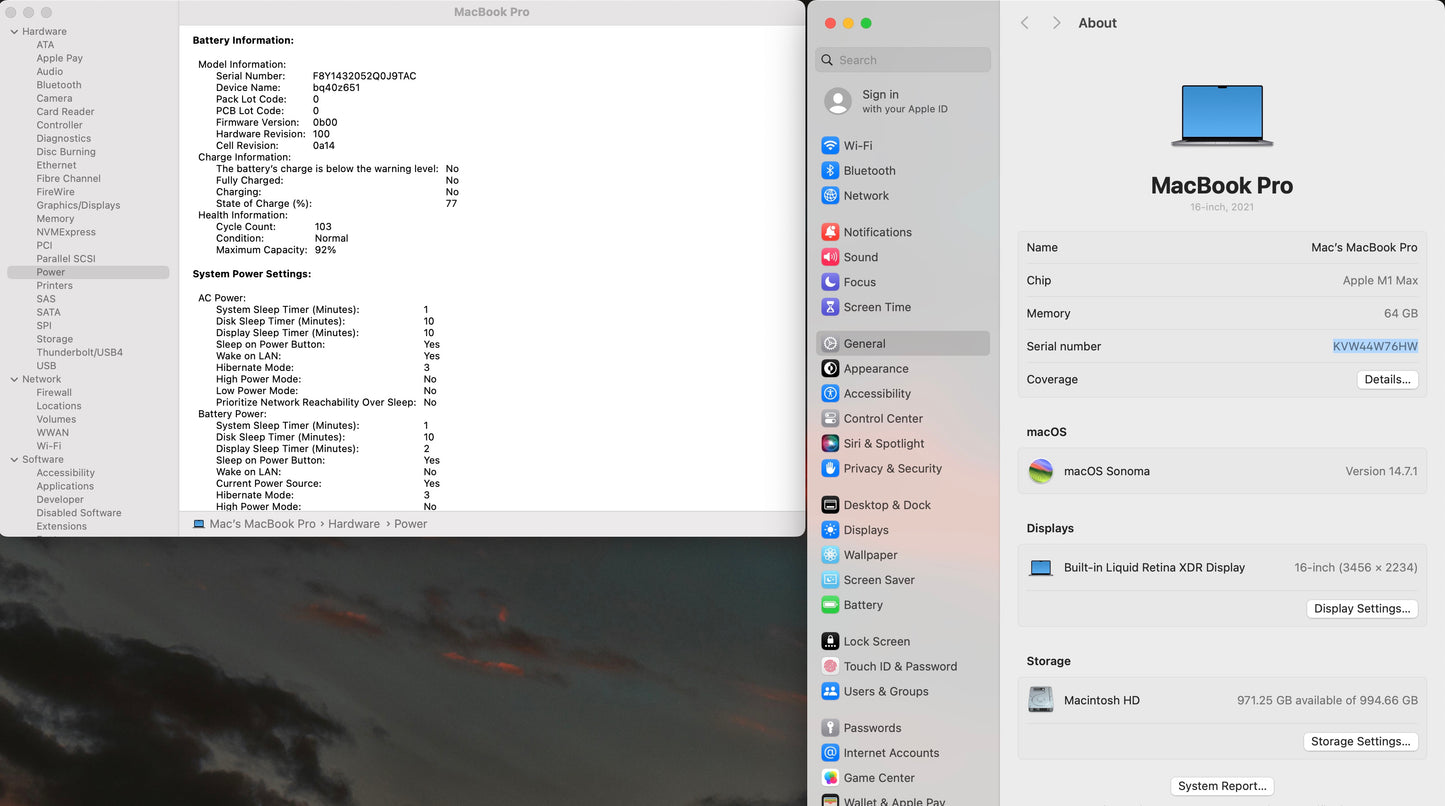Select Storage in the Hardware list

55,339
